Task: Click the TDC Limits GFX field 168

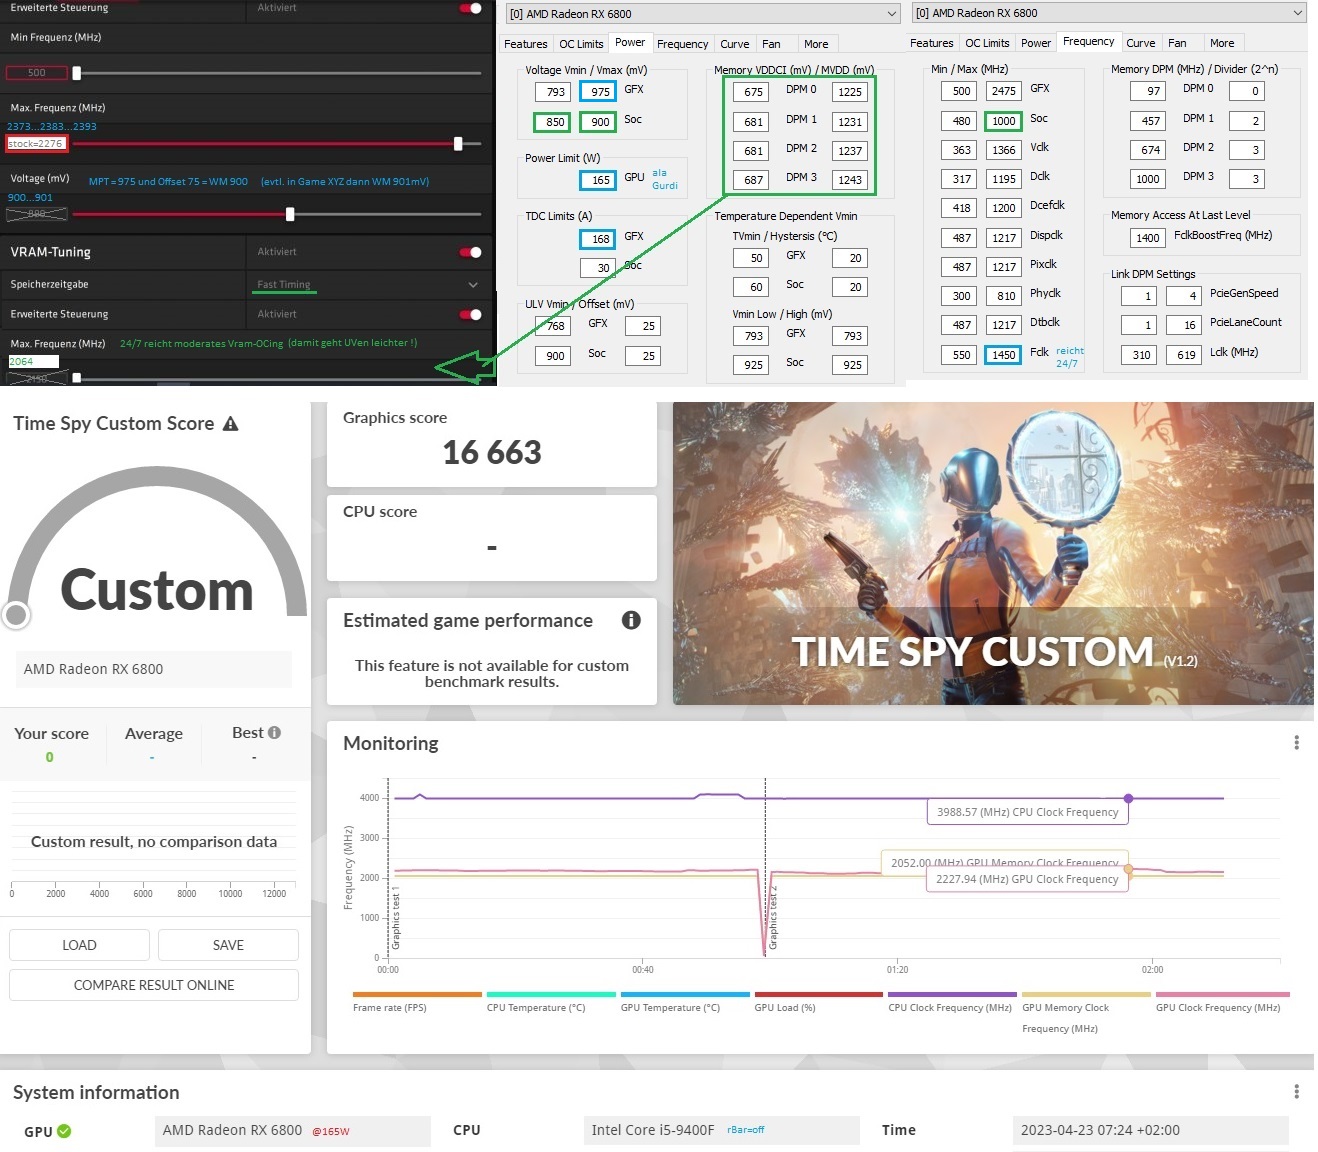Action: [x=599, y=239]
